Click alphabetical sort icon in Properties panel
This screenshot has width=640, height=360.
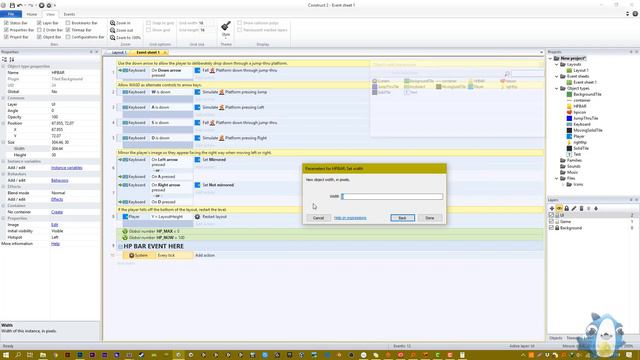12,60
